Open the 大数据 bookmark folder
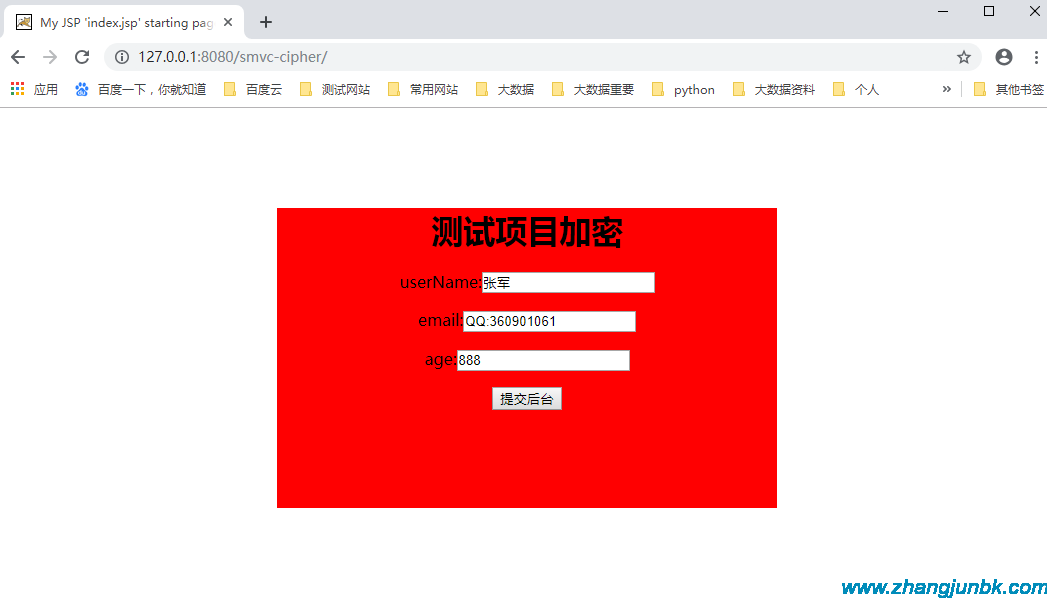 [x=505, y=89]
